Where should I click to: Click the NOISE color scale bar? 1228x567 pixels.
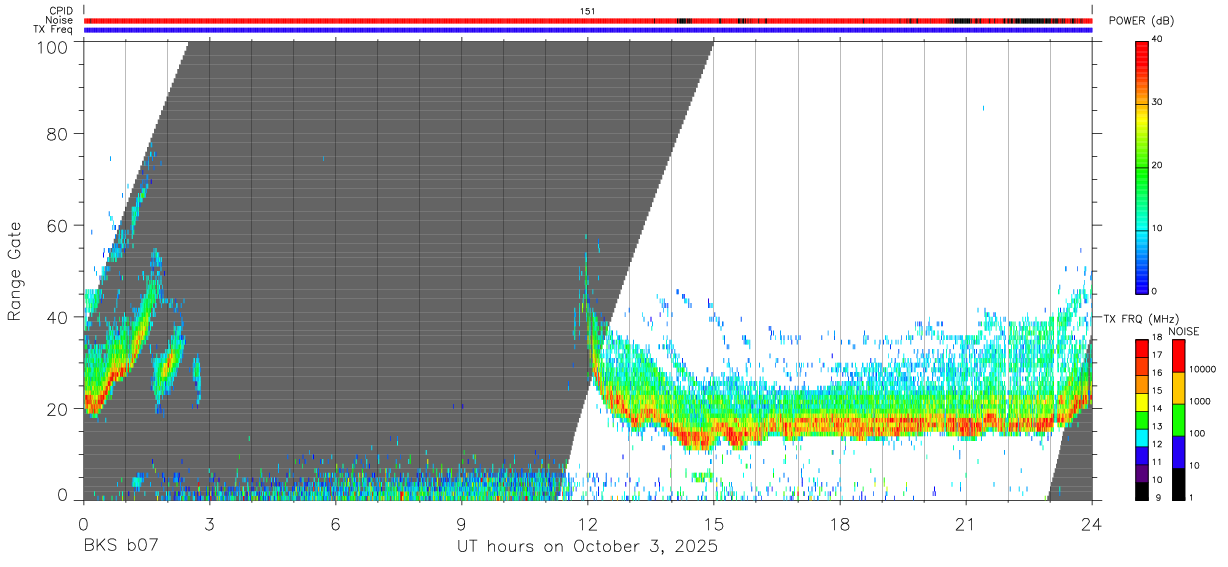(x=1178, y=420)
